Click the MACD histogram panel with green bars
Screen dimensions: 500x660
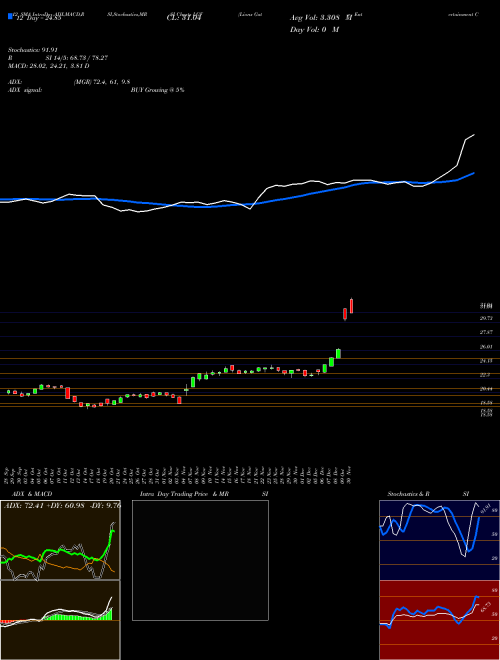pyautogui.click(x=60, y=620)
